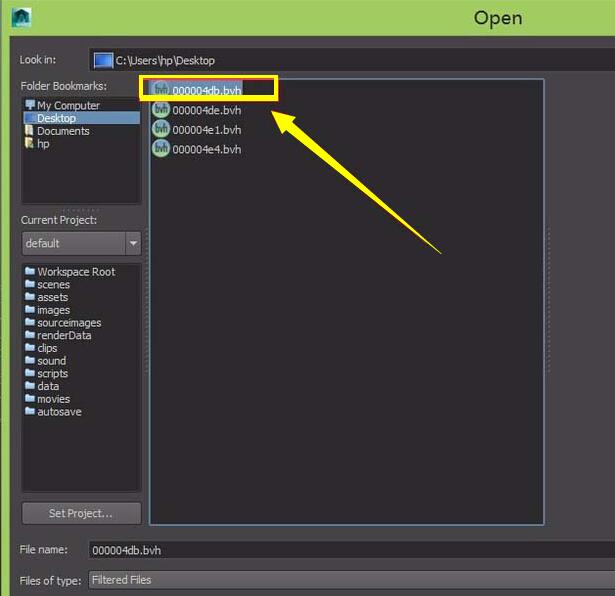Open the Files of type dropdown
Image resolution: width=615 pixels, height=596 pixels.
(x=350, y=579)
